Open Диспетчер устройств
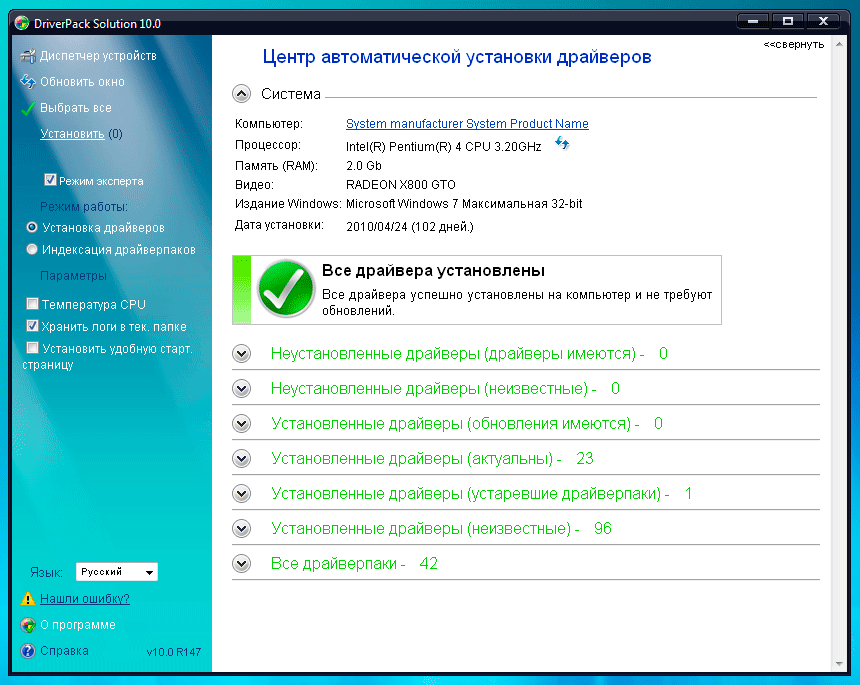 point(98,56)
